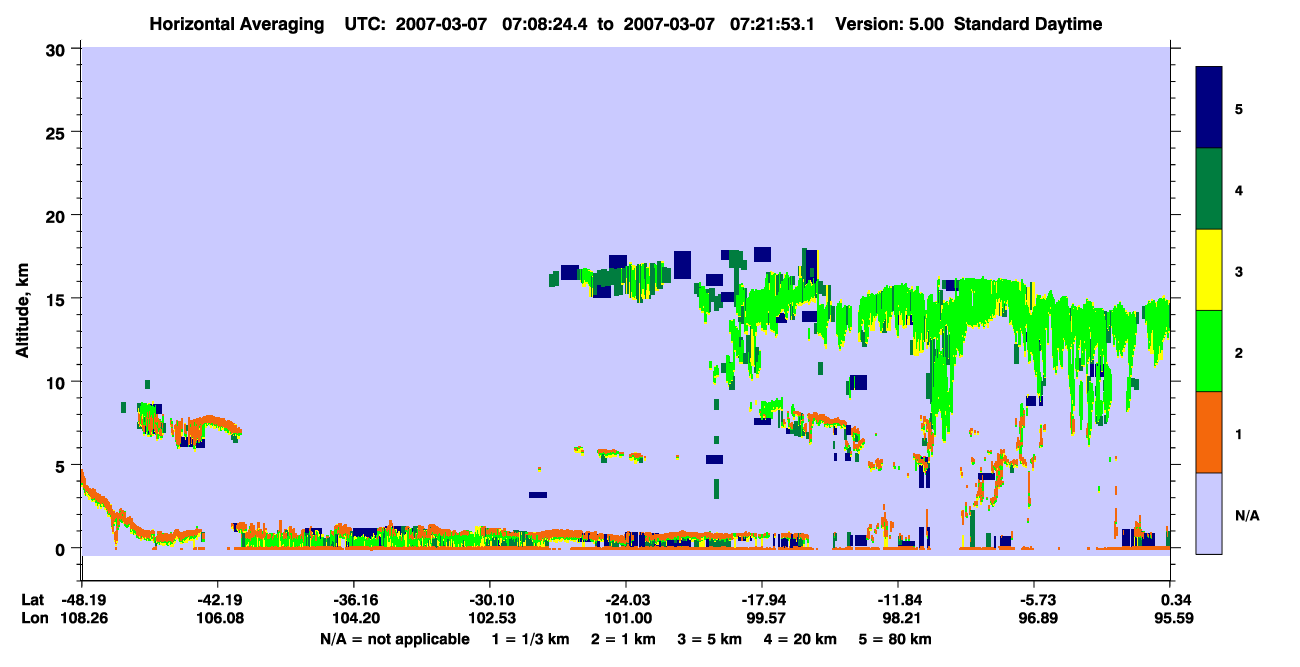This screenshot has height=667, width=1300.
Task: Click the colorbar label N/A
Action: click(x=1247, y=515)
